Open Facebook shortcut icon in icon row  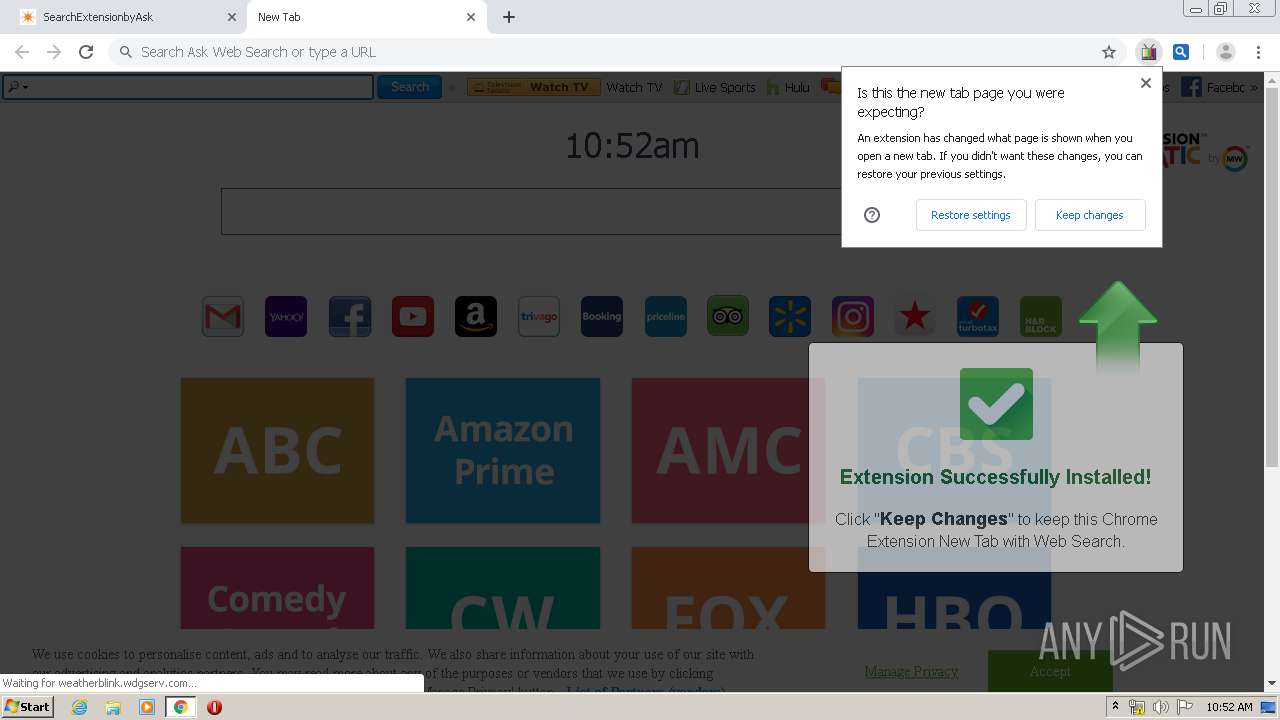(350, 317)
